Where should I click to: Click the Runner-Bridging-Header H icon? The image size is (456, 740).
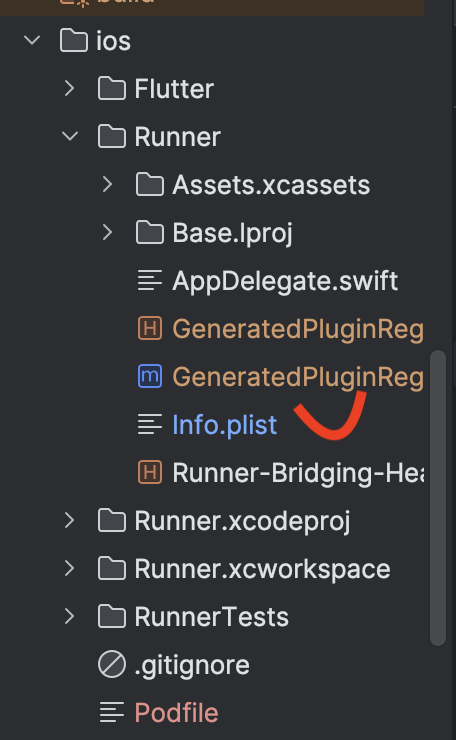(x=150, y=472)
